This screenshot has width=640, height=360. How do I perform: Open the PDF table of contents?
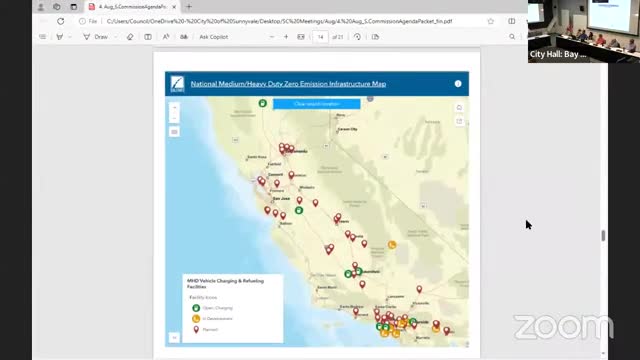pyautogui.click(x=42, y=37)
